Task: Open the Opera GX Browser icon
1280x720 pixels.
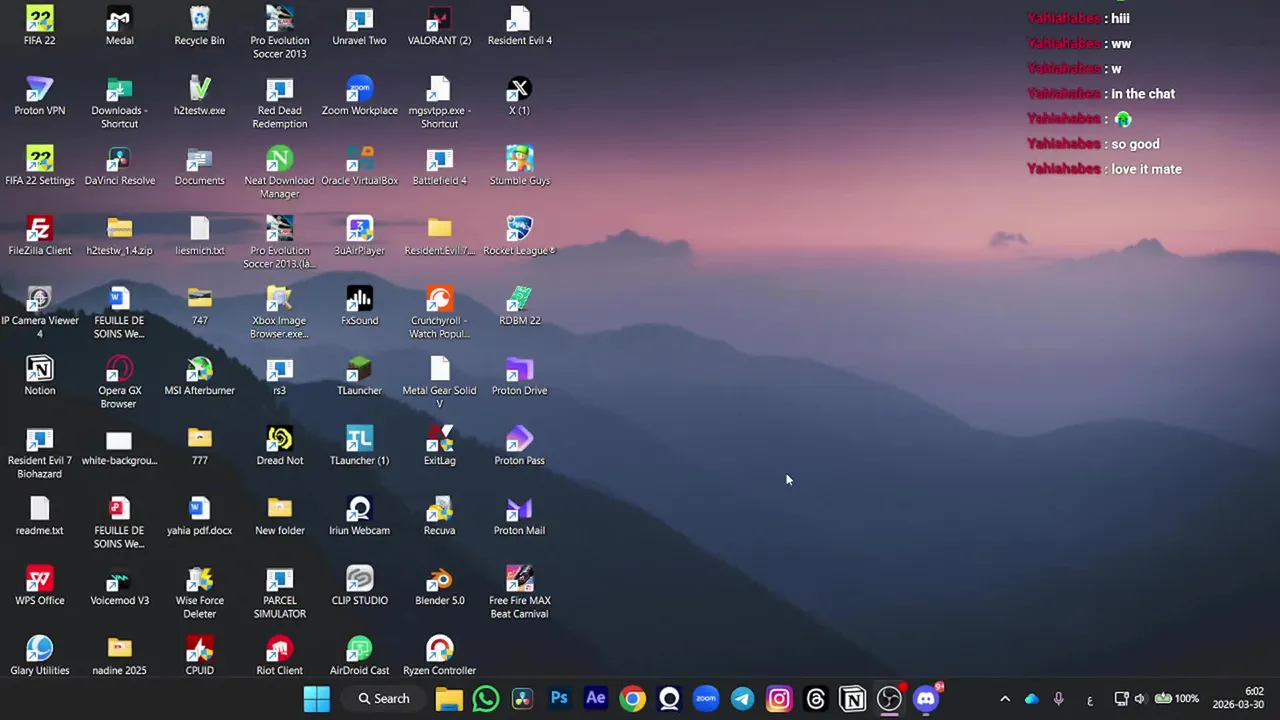Action: pos(119,383)
